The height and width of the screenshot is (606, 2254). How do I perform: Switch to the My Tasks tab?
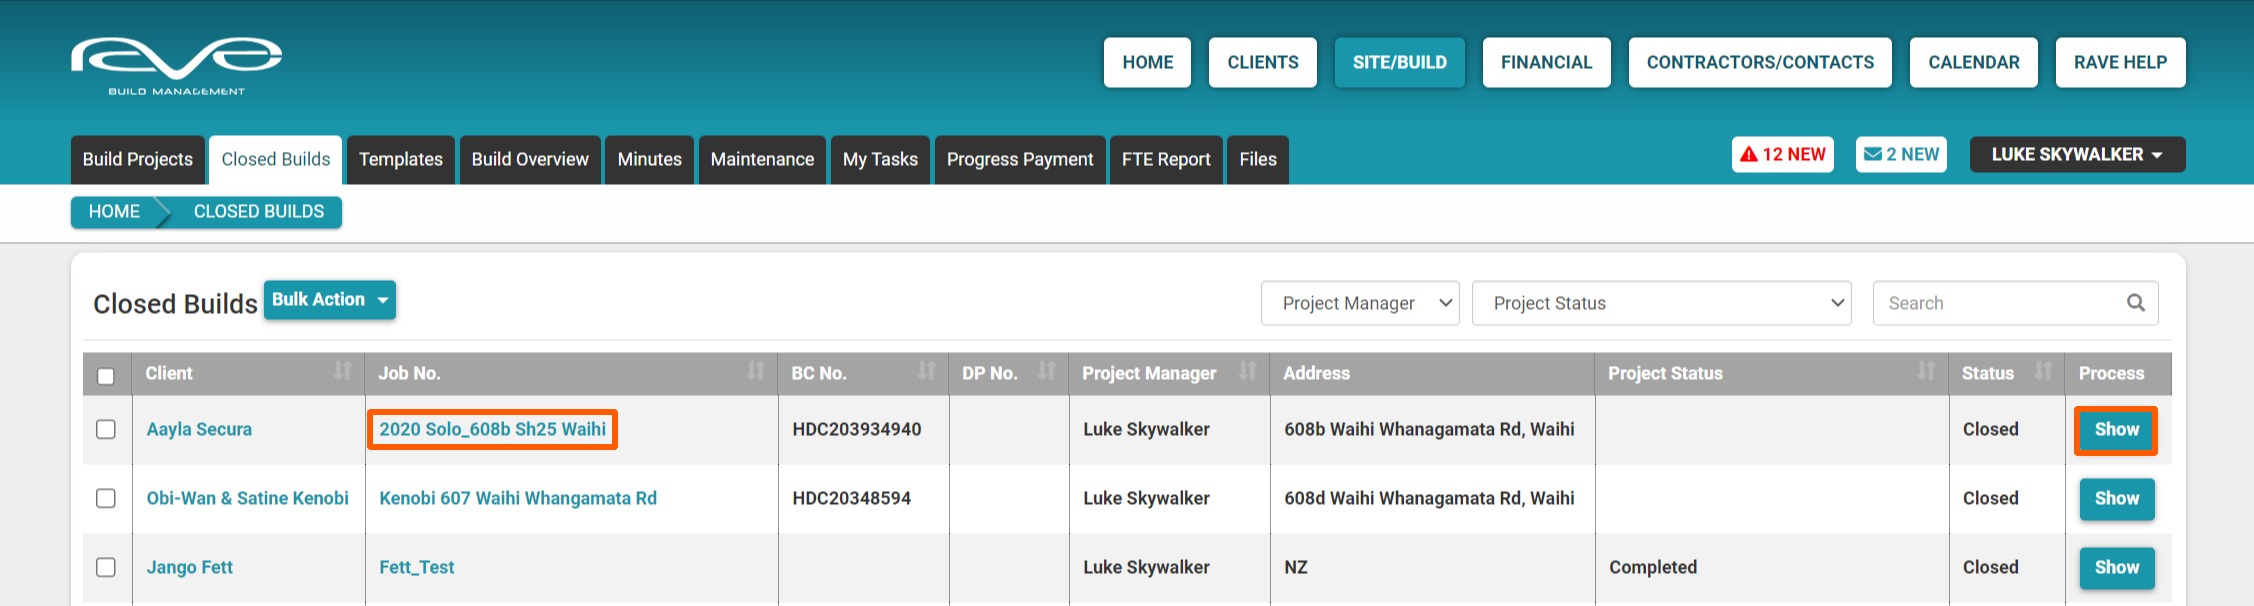coord(880,160)
